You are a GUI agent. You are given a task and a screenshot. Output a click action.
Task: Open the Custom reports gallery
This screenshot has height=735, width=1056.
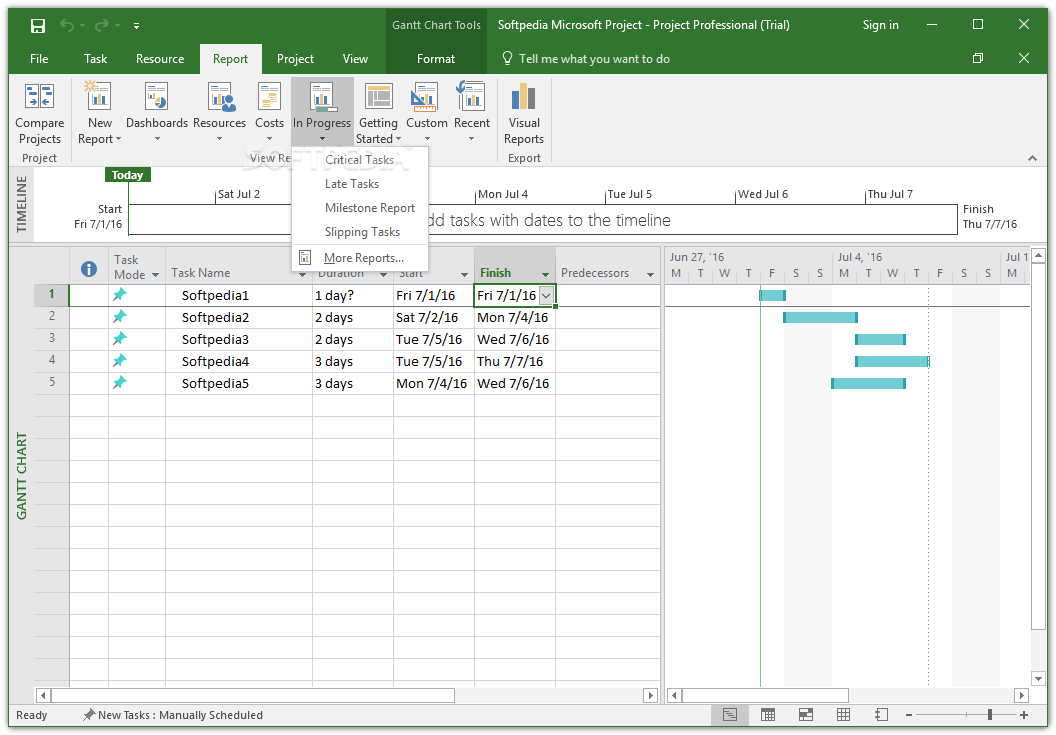click(427, 113)
